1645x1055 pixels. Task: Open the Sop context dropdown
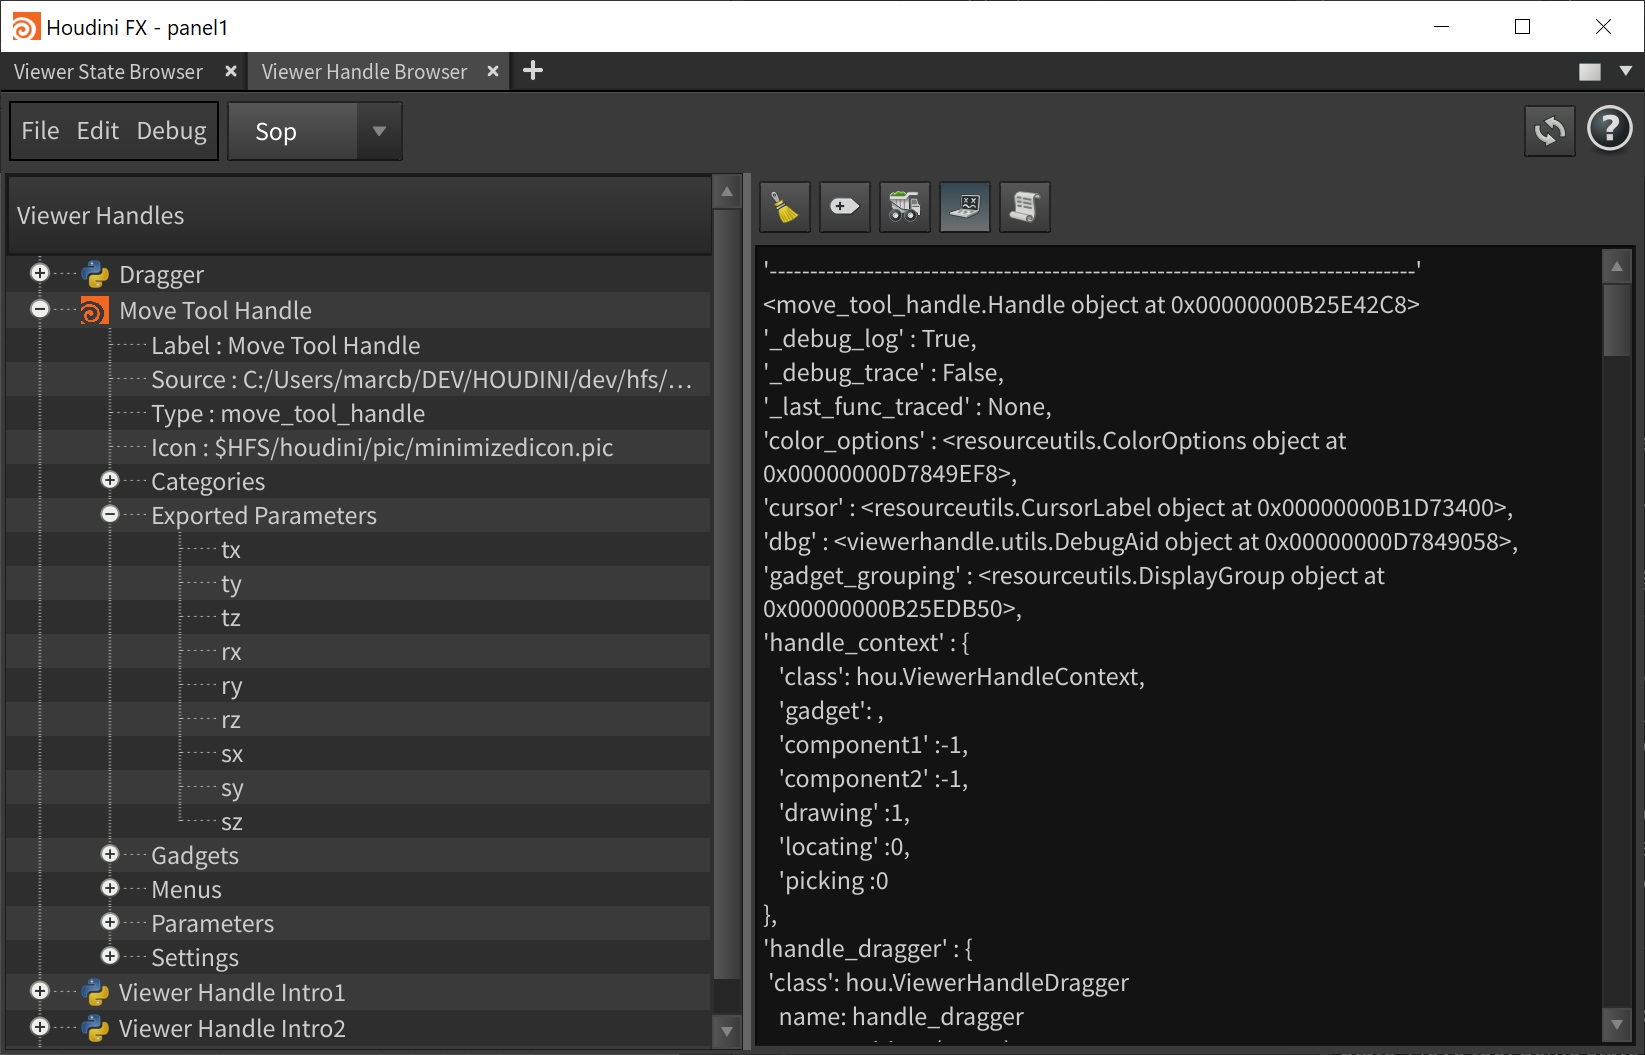tap(314, 131)
